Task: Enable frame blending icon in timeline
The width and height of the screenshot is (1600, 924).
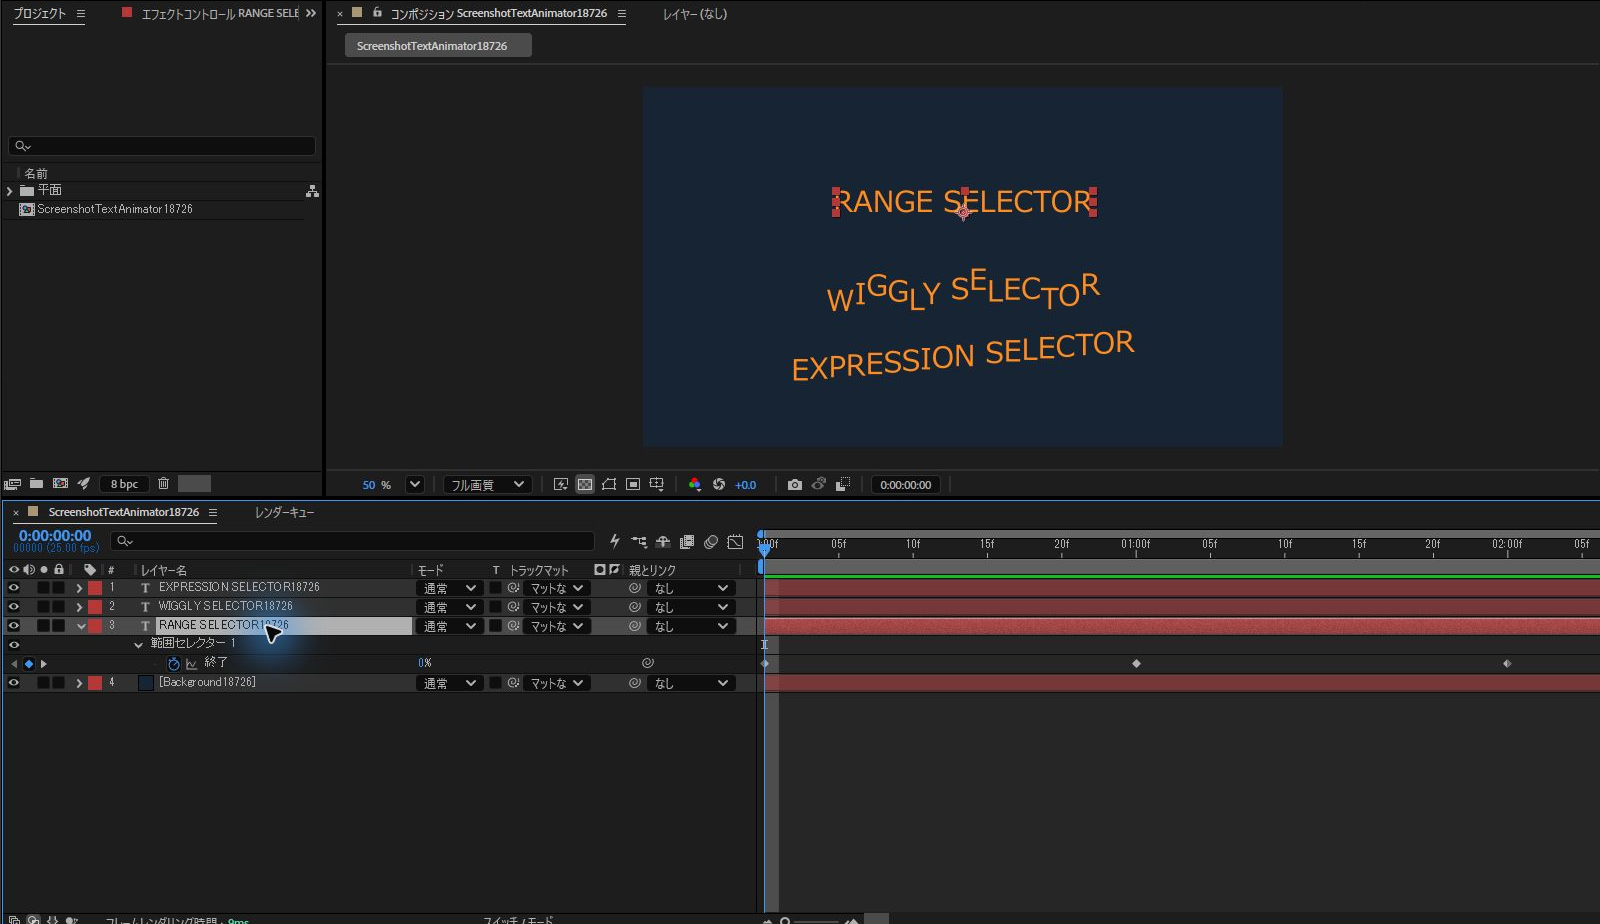Action: (687, 542)
